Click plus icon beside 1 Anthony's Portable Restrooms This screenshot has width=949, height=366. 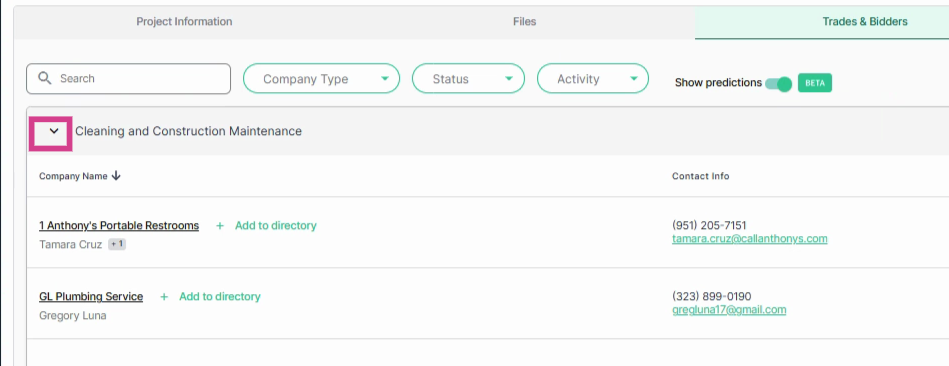[x=220, y=226]
